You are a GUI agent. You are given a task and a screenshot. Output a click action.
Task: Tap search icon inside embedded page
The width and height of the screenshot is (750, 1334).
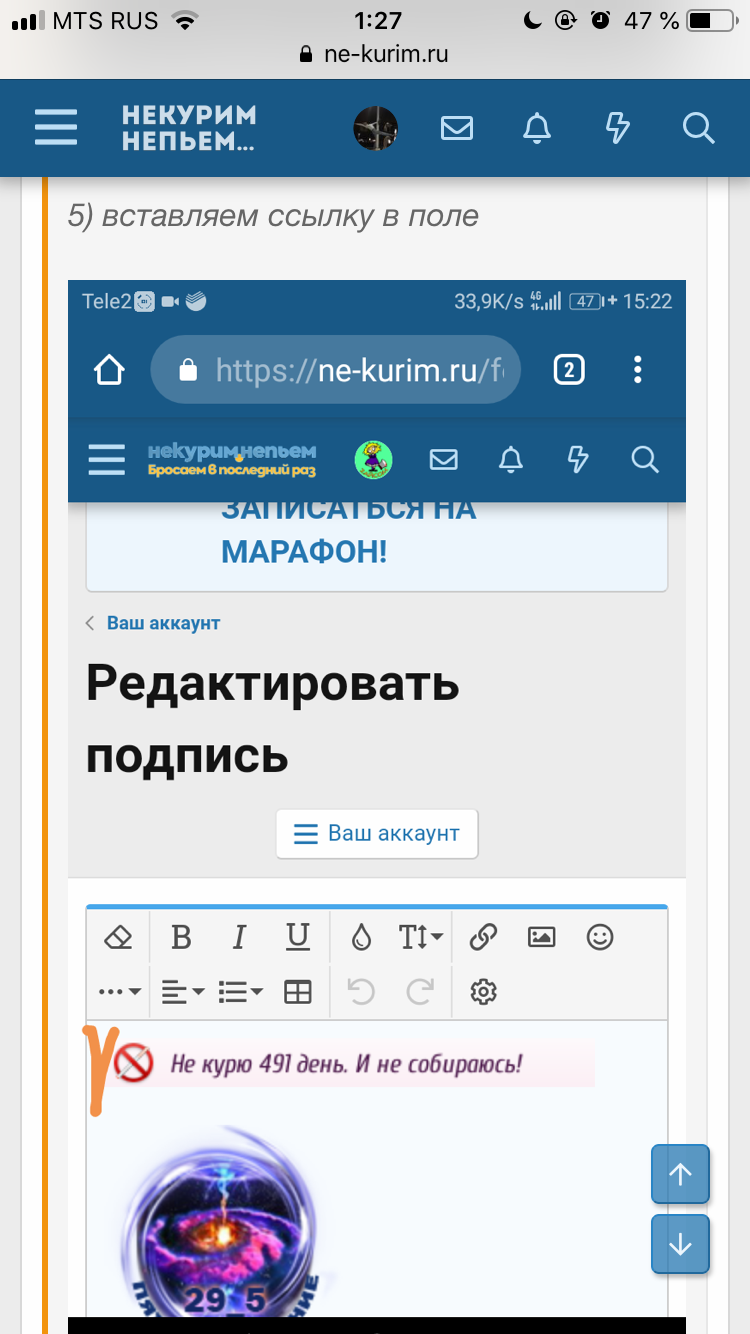tap(645, 459)
